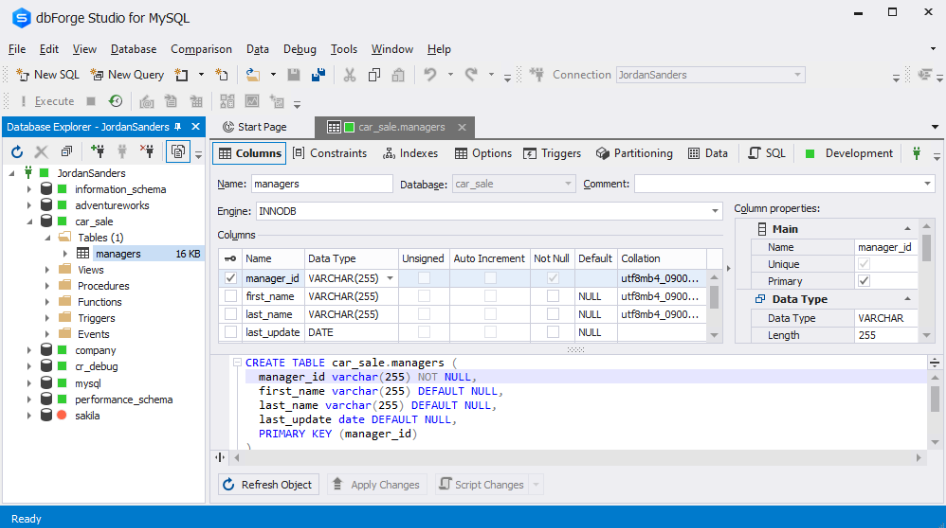The width and height of the screenshot is (946, 528).
Task: Click the green plug icon in editor tabs
Action: pyautogui.click(x=916, y=153)
